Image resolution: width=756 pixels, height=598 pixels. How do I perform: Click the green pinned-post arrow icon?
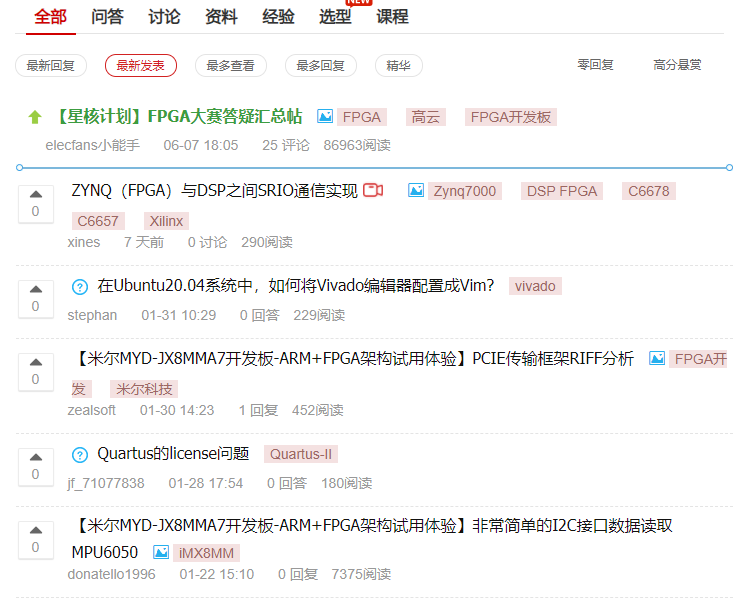(35, 117)
